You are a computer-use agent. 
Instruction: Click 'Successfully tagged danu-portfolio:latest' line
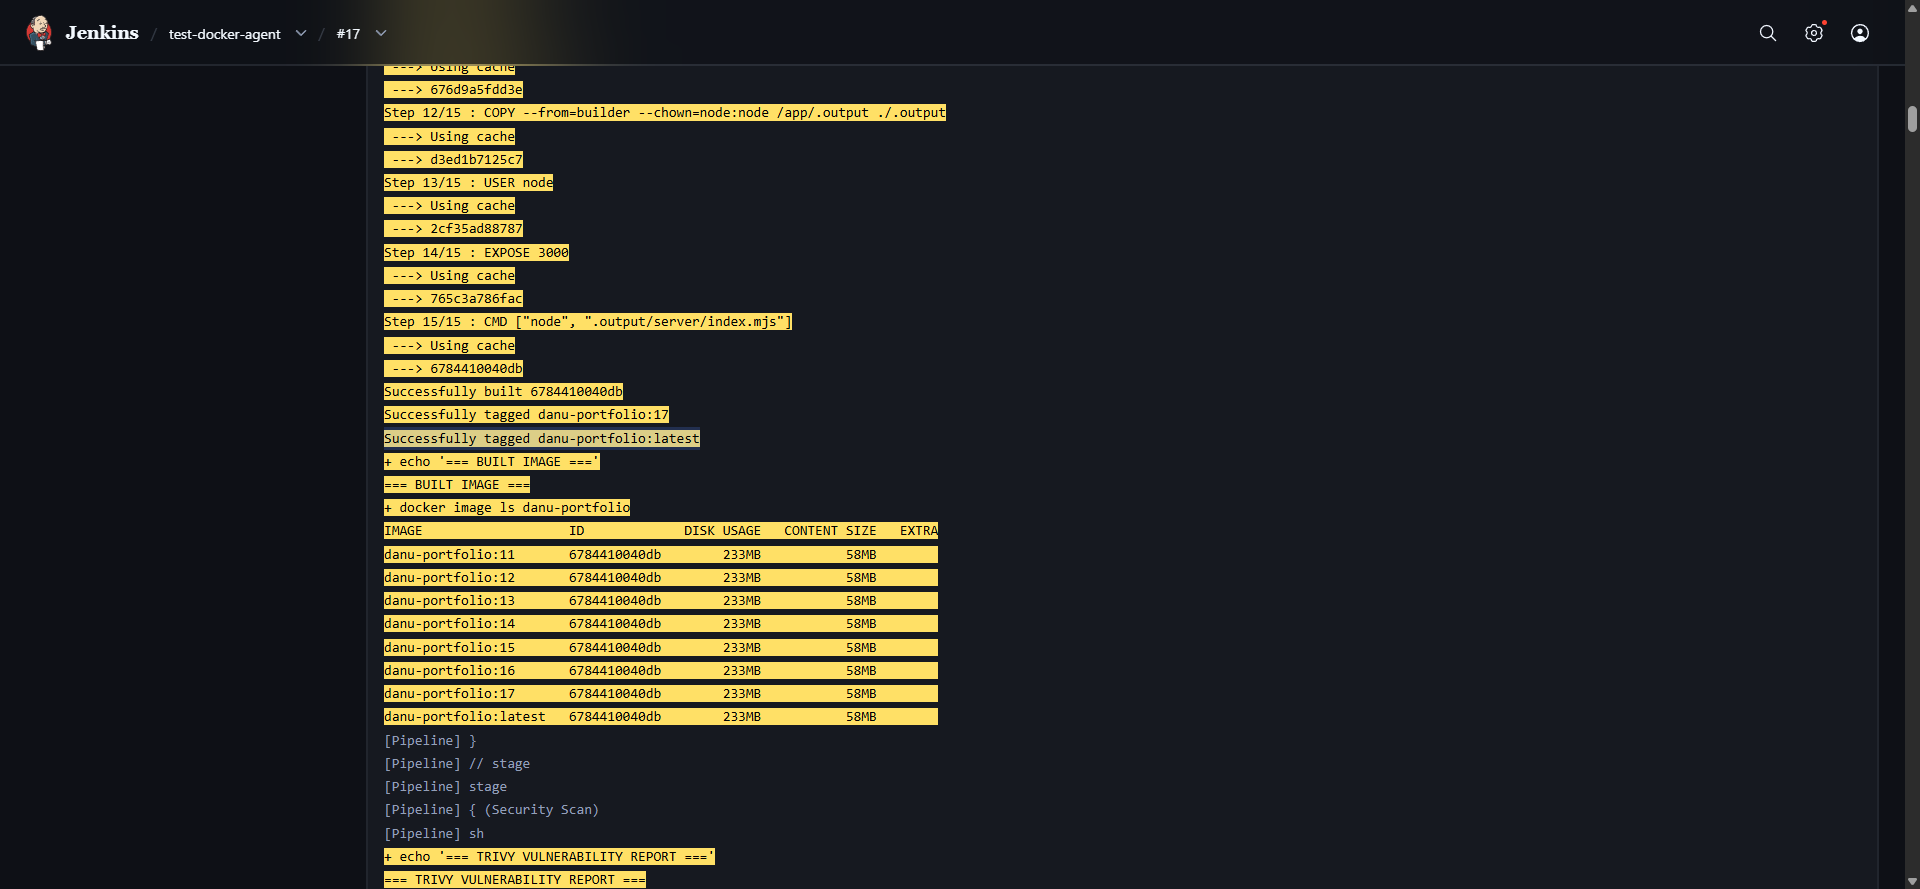[x=542, y=439]
